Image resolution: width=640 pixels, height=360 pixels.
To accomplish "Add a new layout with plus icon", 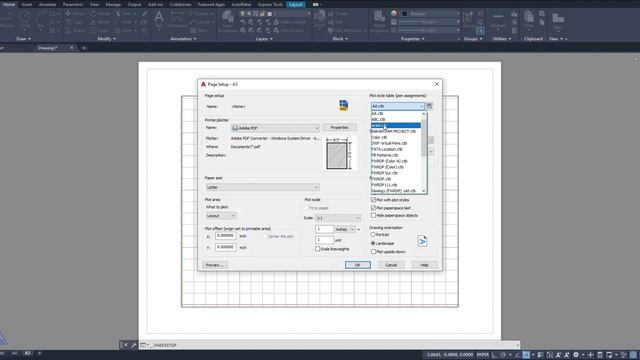I will [x=40, y=353].
